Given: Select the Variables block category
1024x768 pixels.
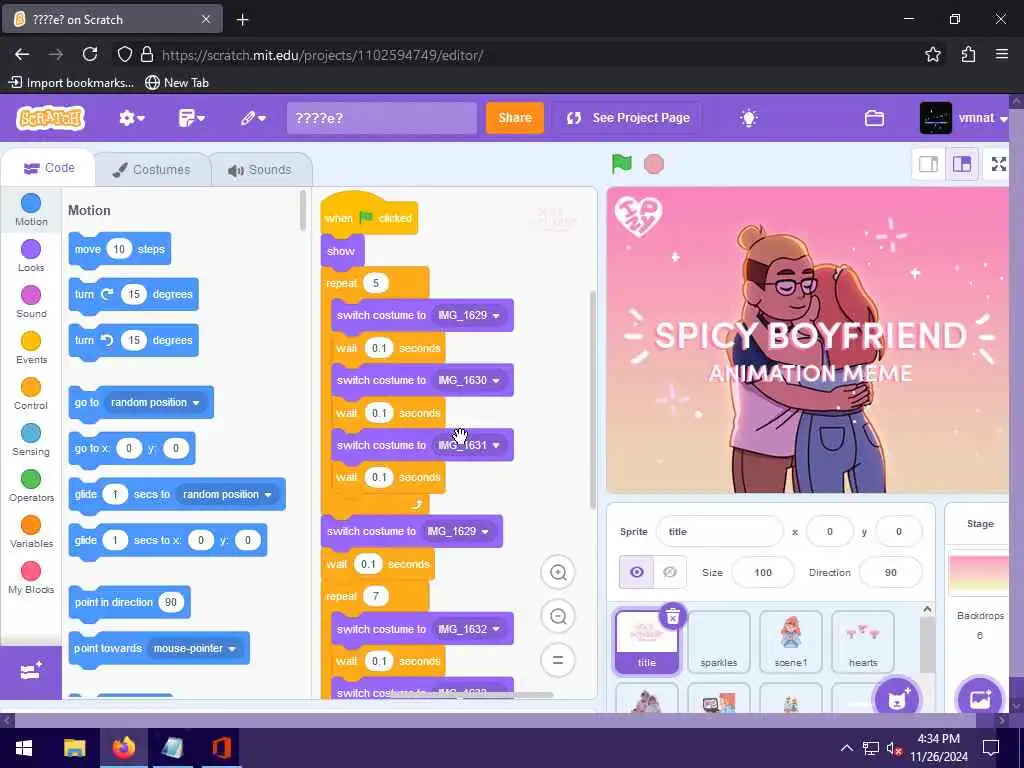Looking at the screenshot, I should (31, 532).
